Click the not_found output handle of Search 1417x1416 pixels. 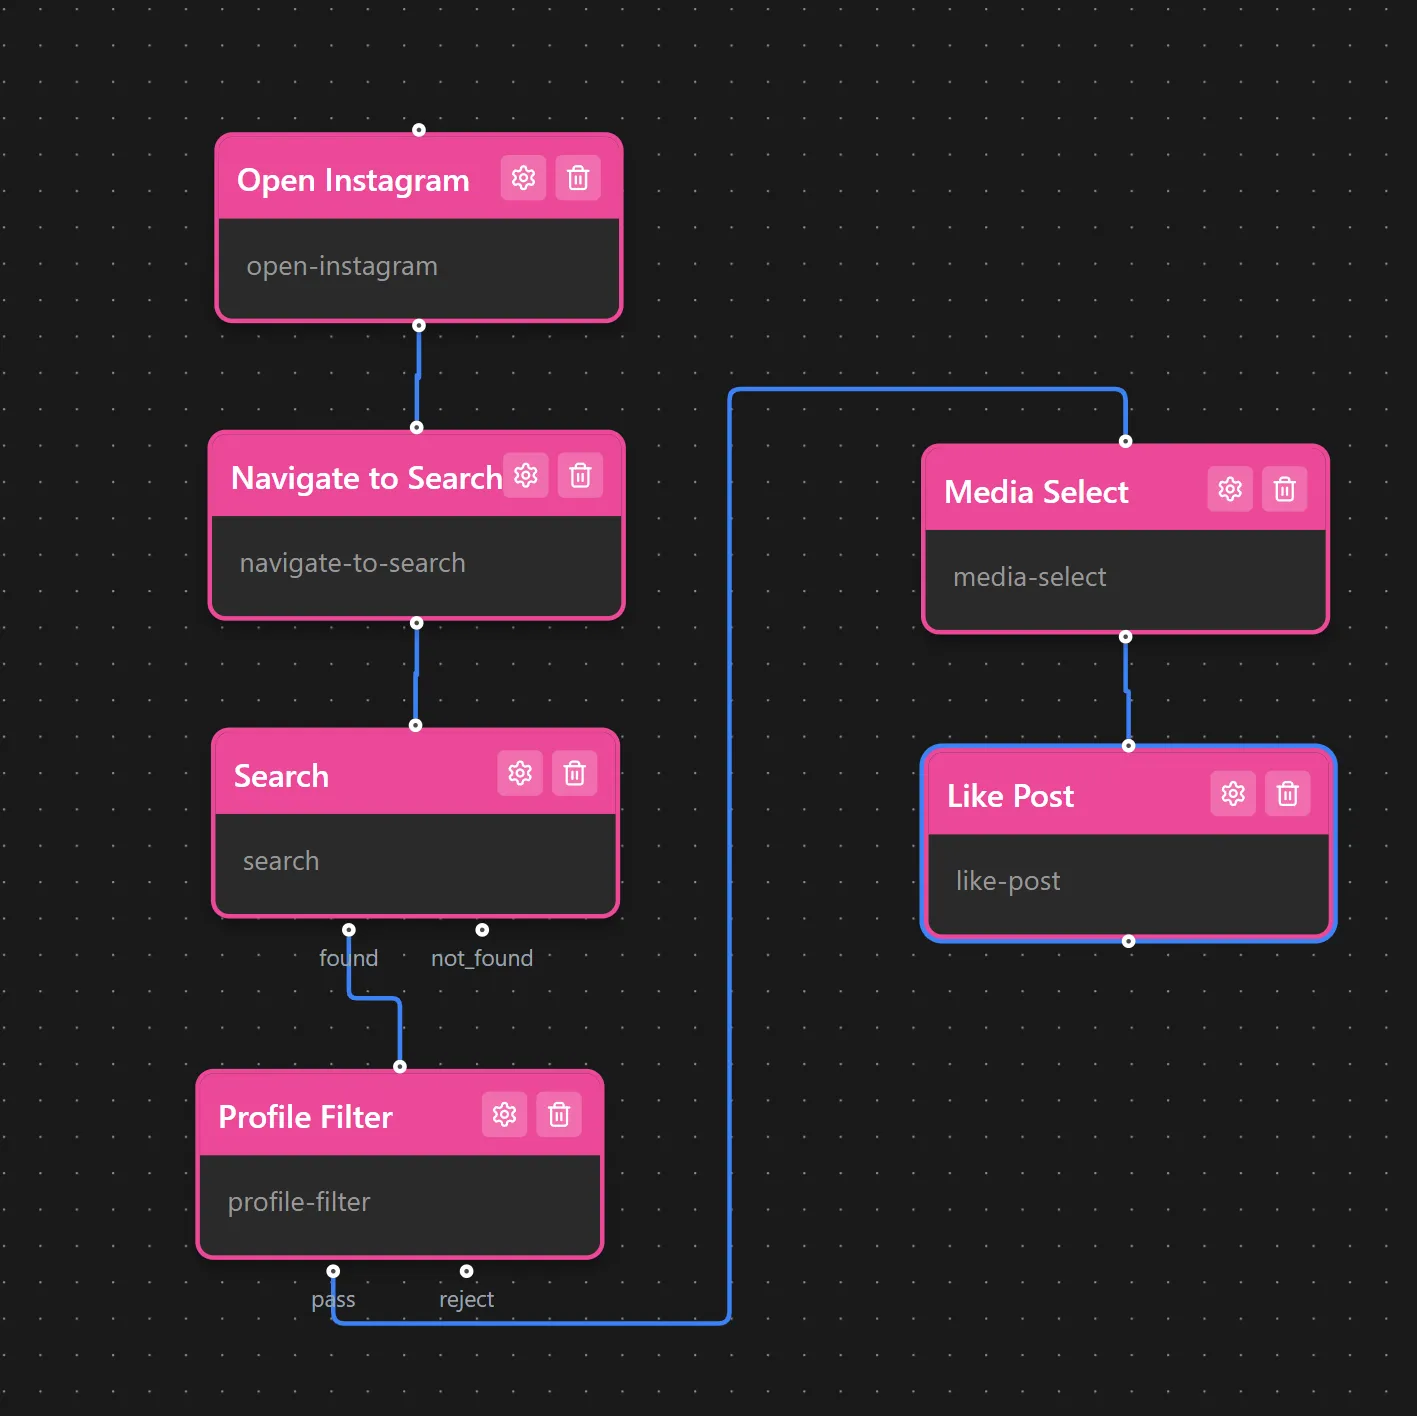point(482,930)
